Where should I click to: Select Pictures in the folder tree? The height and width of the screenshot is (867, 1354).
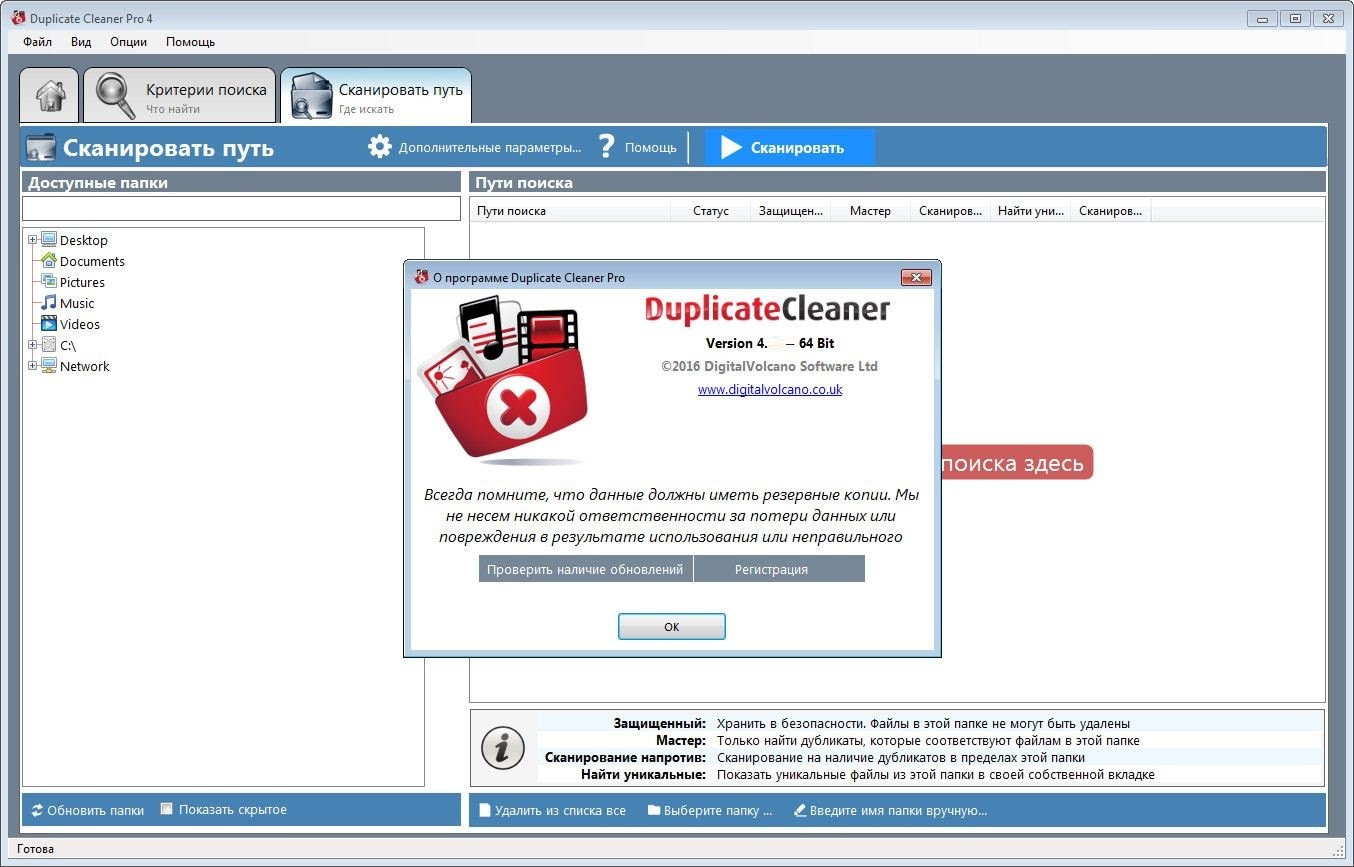click(x=82, y=282)
